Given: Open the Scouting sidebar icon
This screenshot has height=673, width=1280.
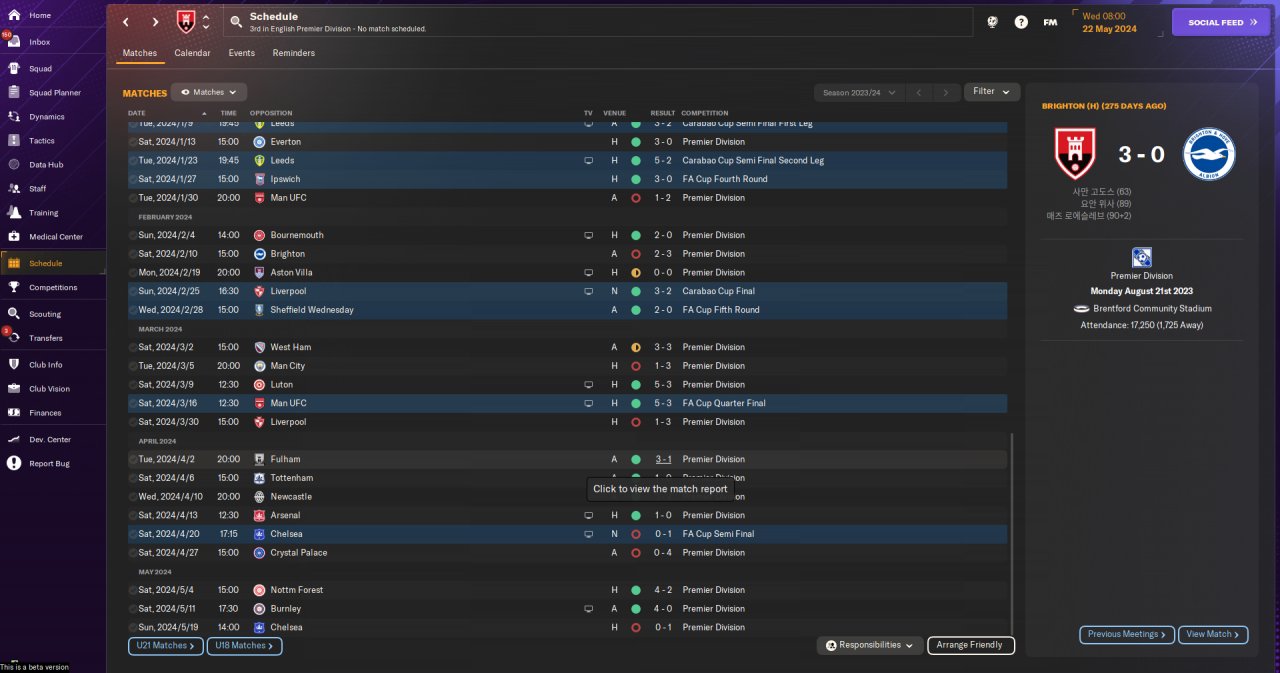Looking at the screenshot, I should click(x=14, y=314).
